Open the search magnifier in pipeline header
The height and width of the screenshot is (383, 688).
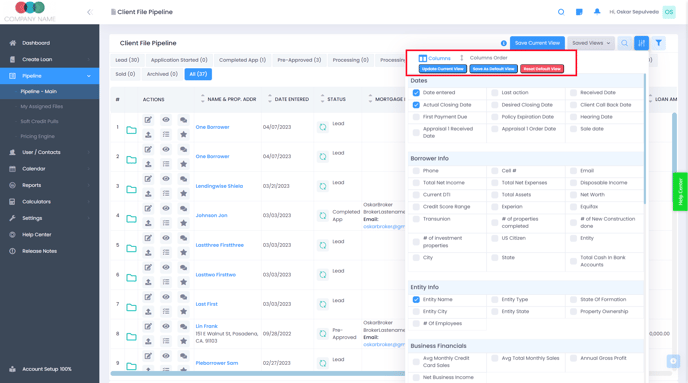(x=624, y=43)
